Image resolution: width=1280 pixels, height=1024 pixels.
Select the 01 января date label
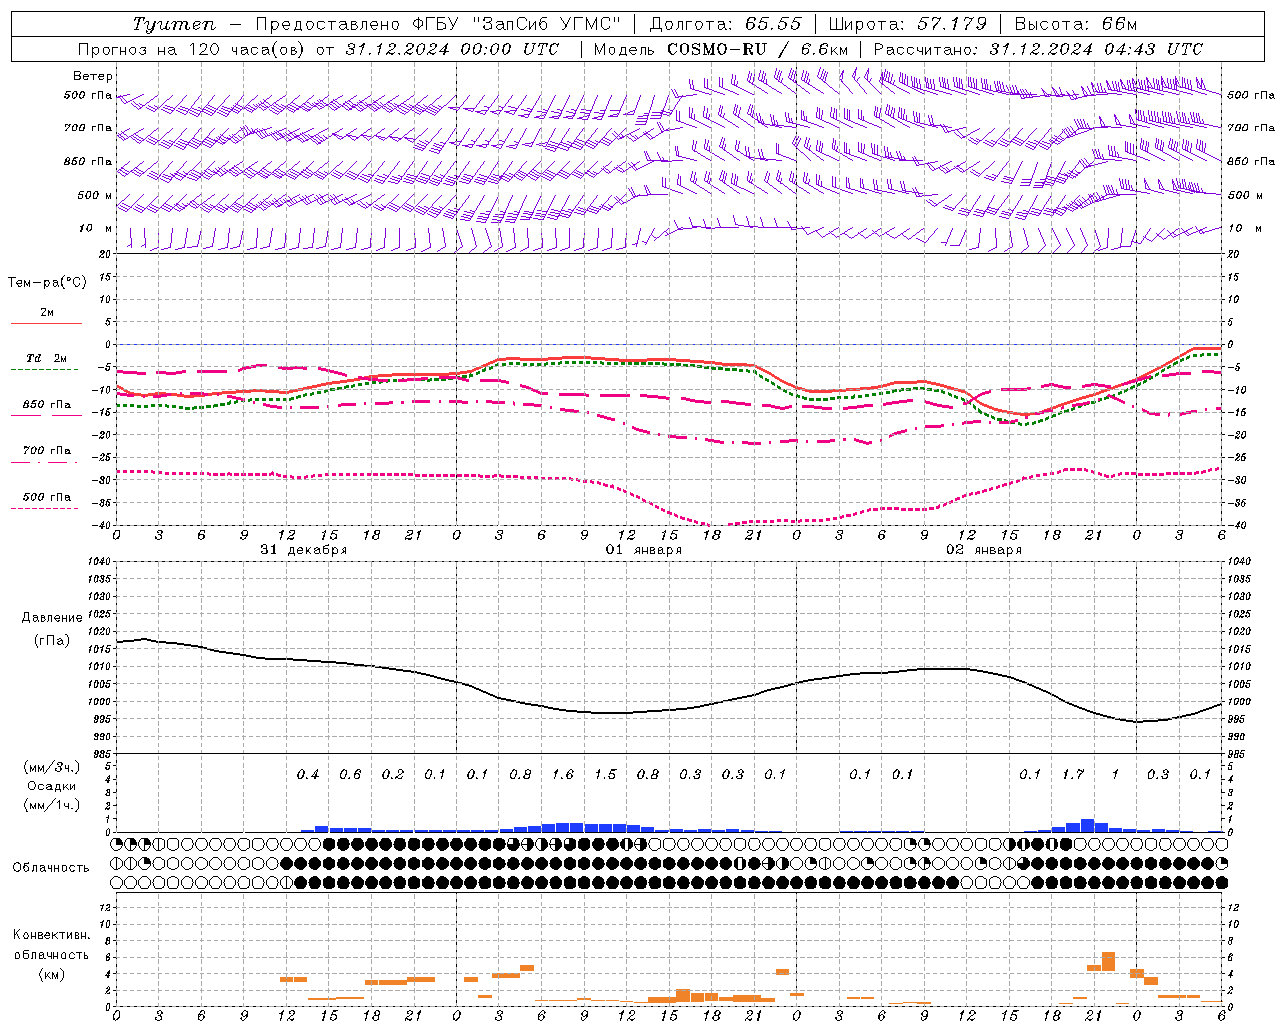644,550
